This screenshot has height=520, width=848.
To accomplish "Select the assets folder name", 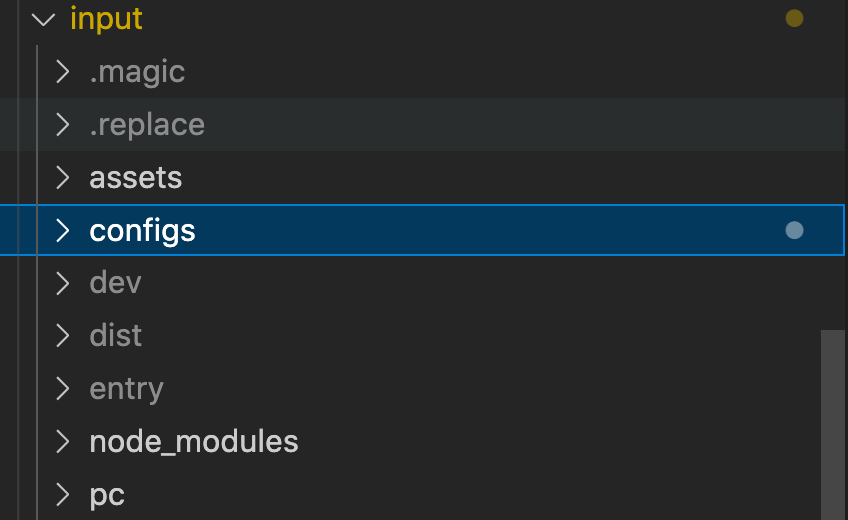I will (136, 178).
